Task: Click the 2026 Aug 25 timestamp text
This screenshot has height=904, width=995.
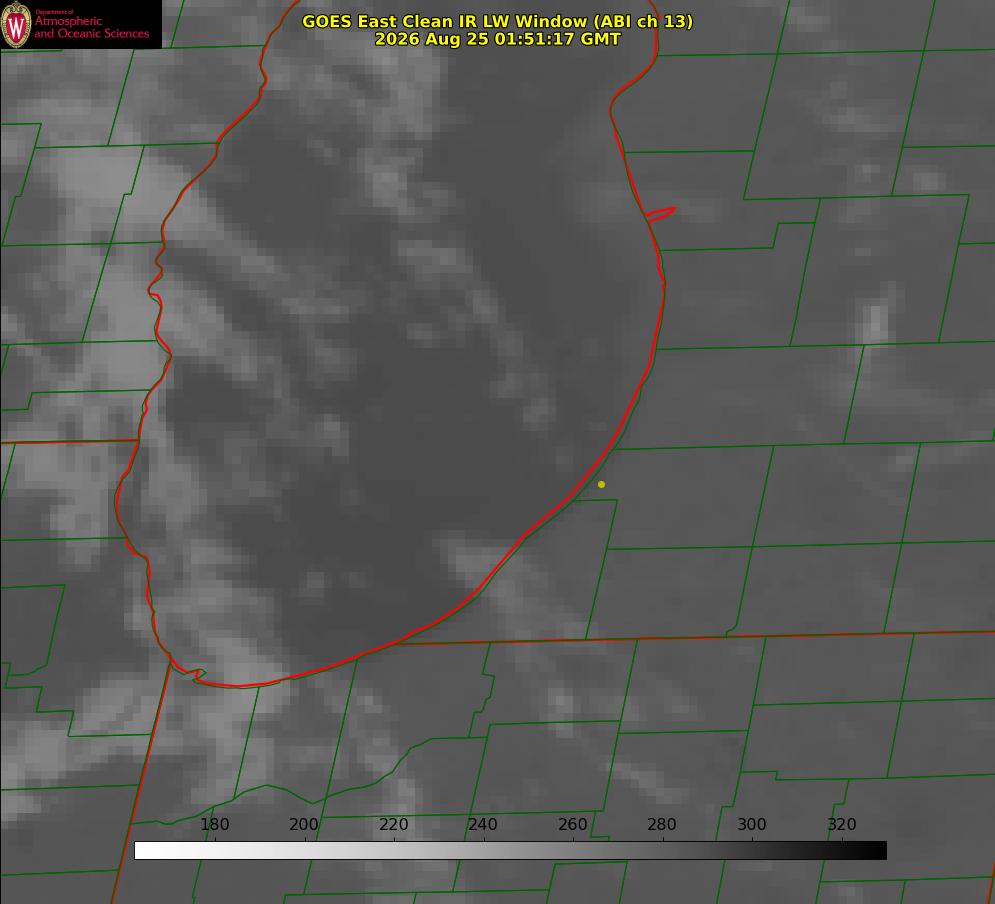Action: [498, 39]
